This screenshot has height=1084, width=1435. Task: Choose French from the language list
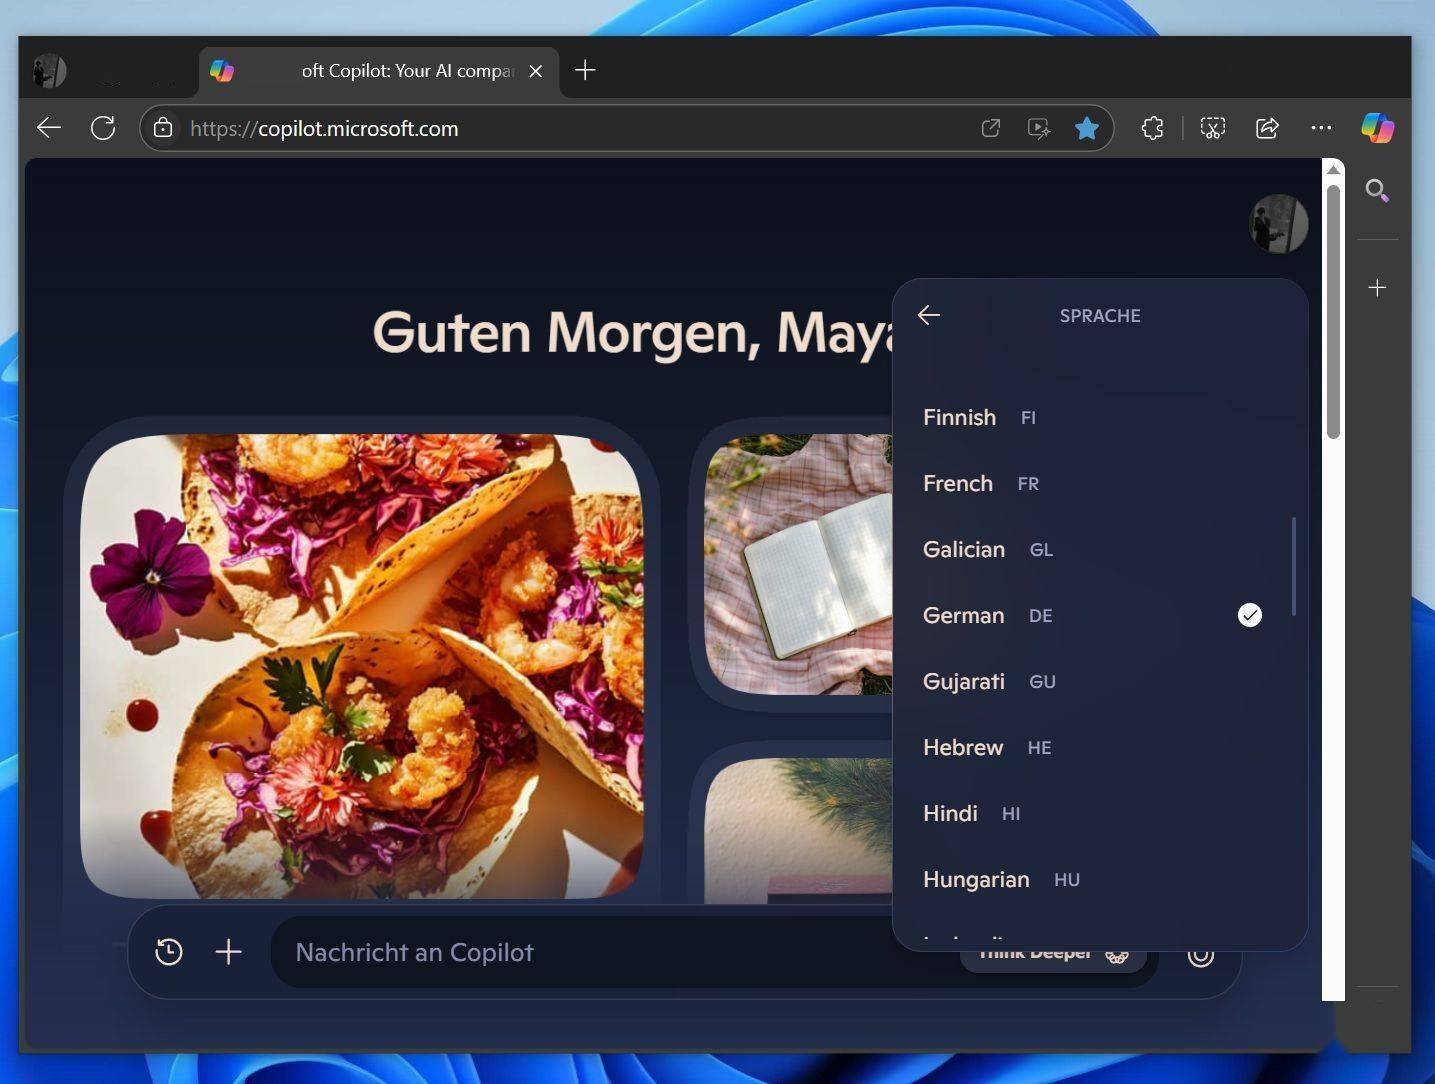958,483
